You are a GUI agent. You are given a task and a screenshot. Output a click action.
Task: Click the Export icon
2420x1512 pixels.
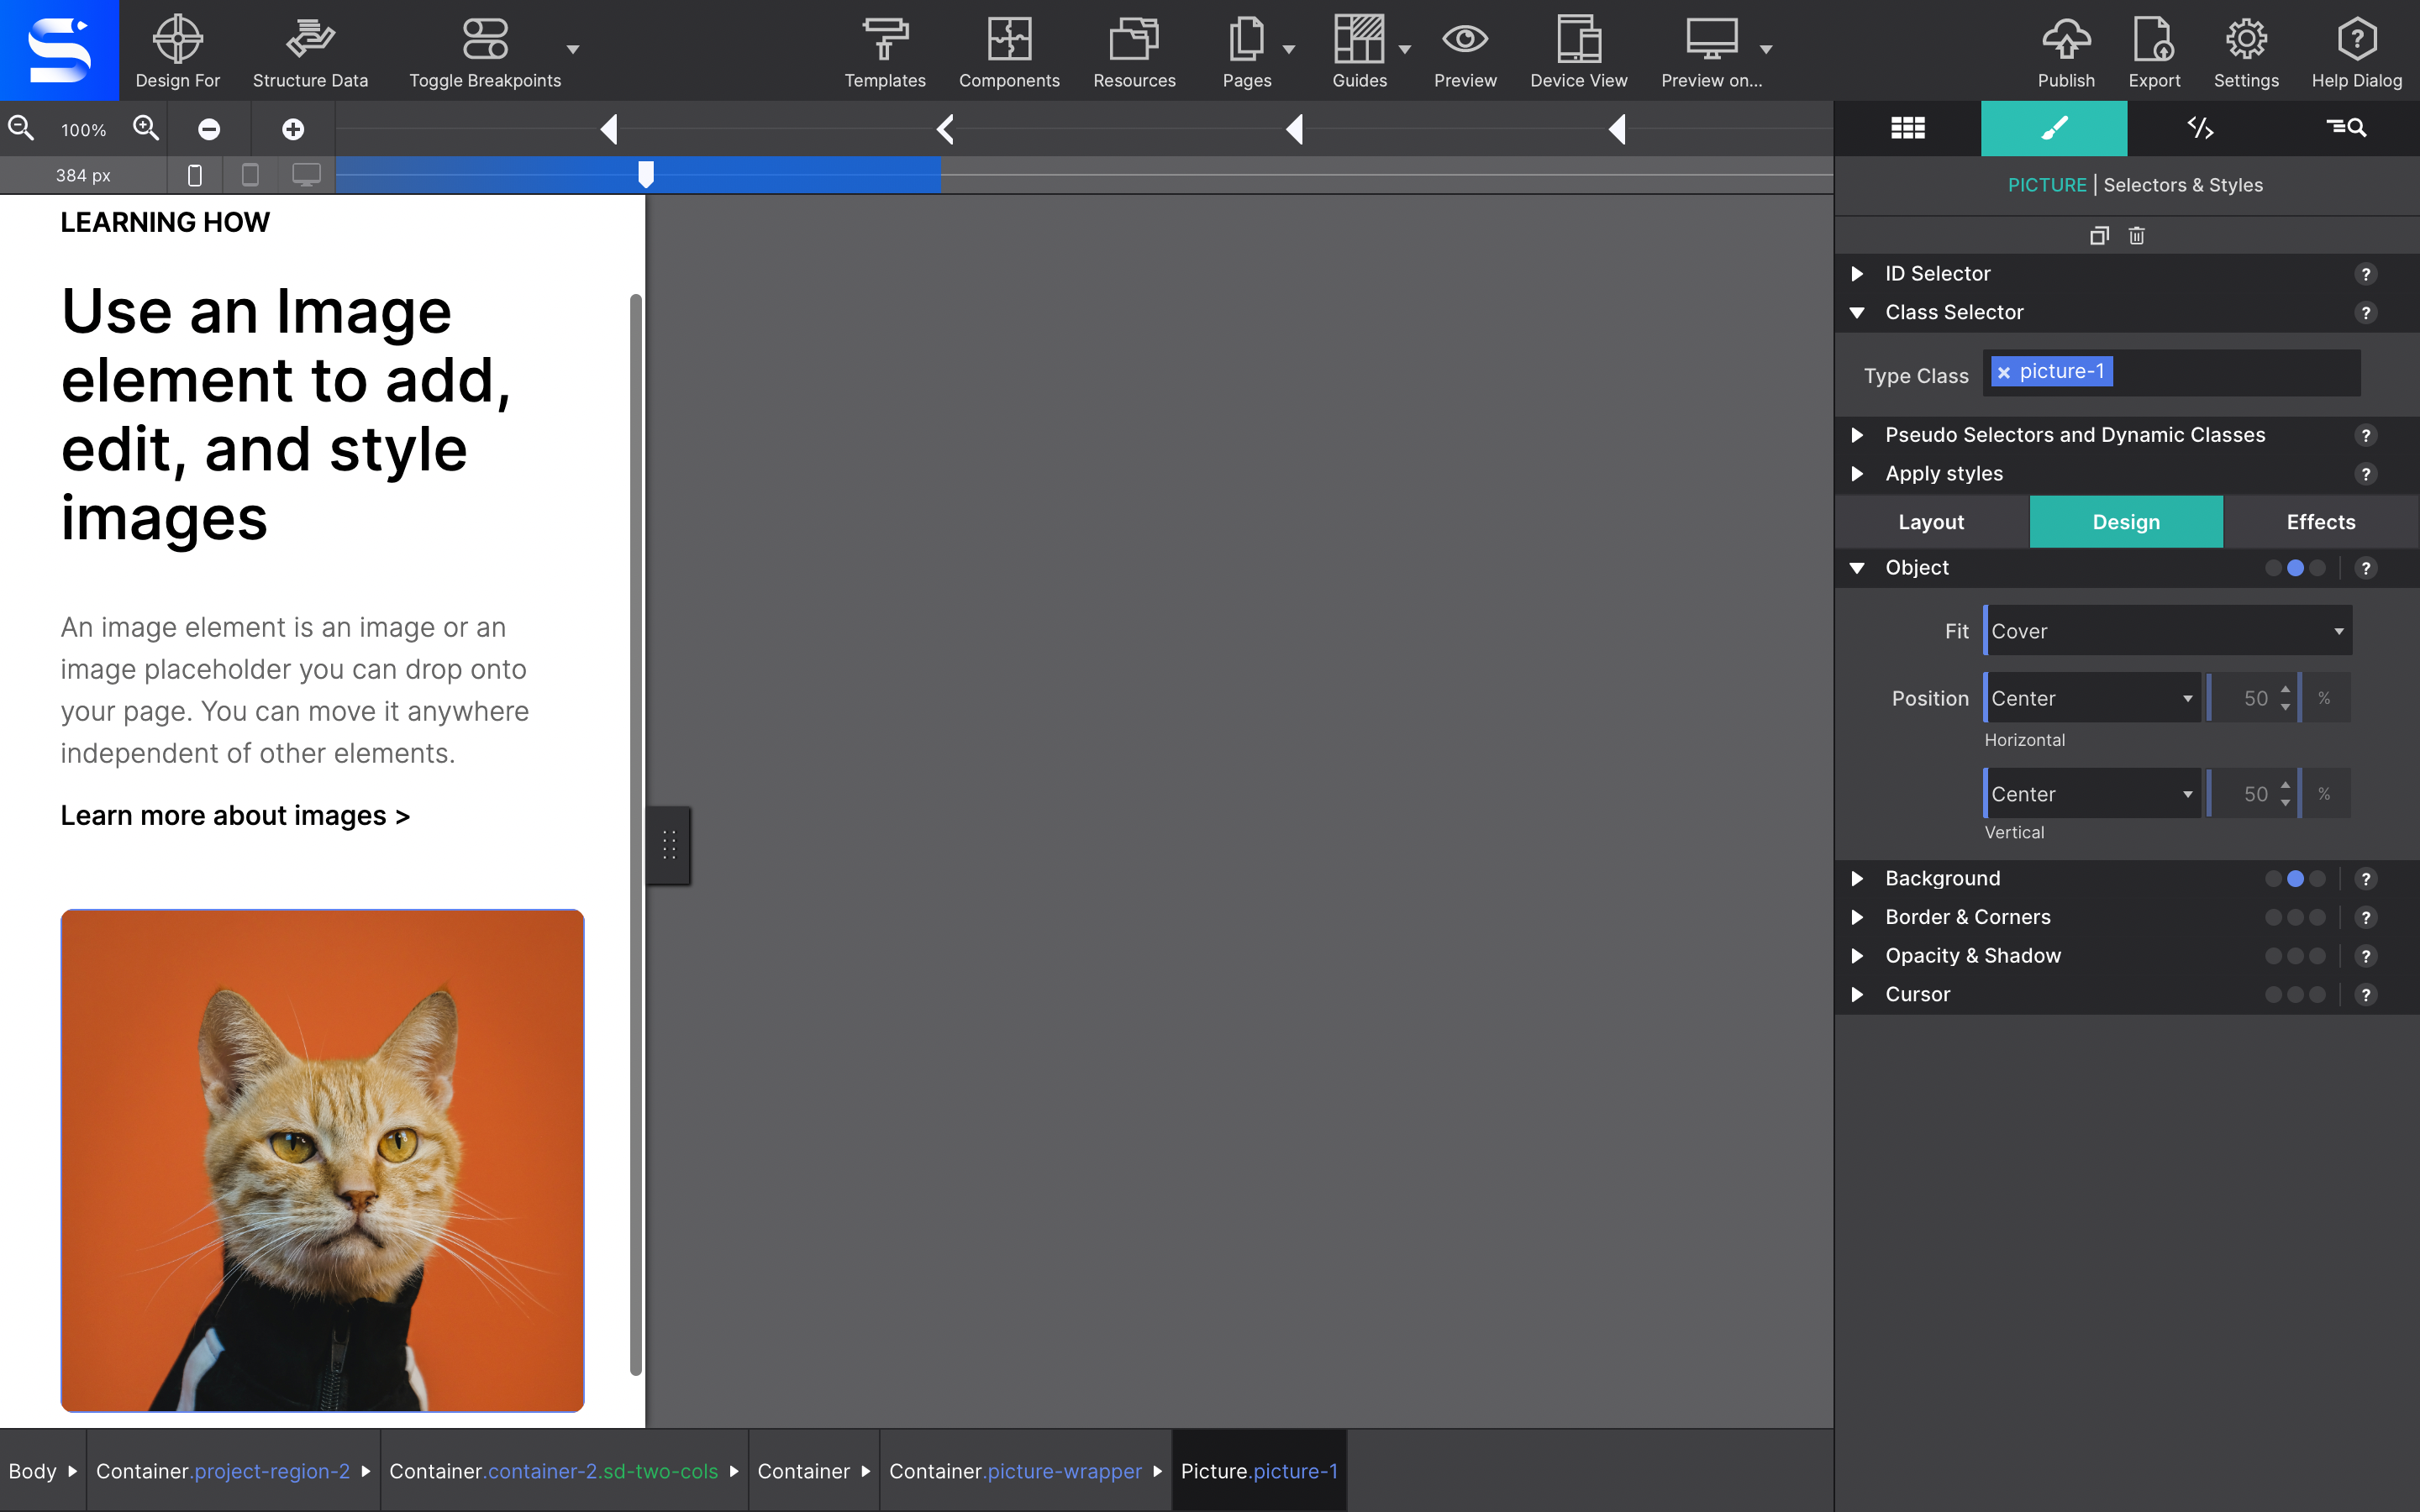pyautogui.click(x=2154, y=40)
